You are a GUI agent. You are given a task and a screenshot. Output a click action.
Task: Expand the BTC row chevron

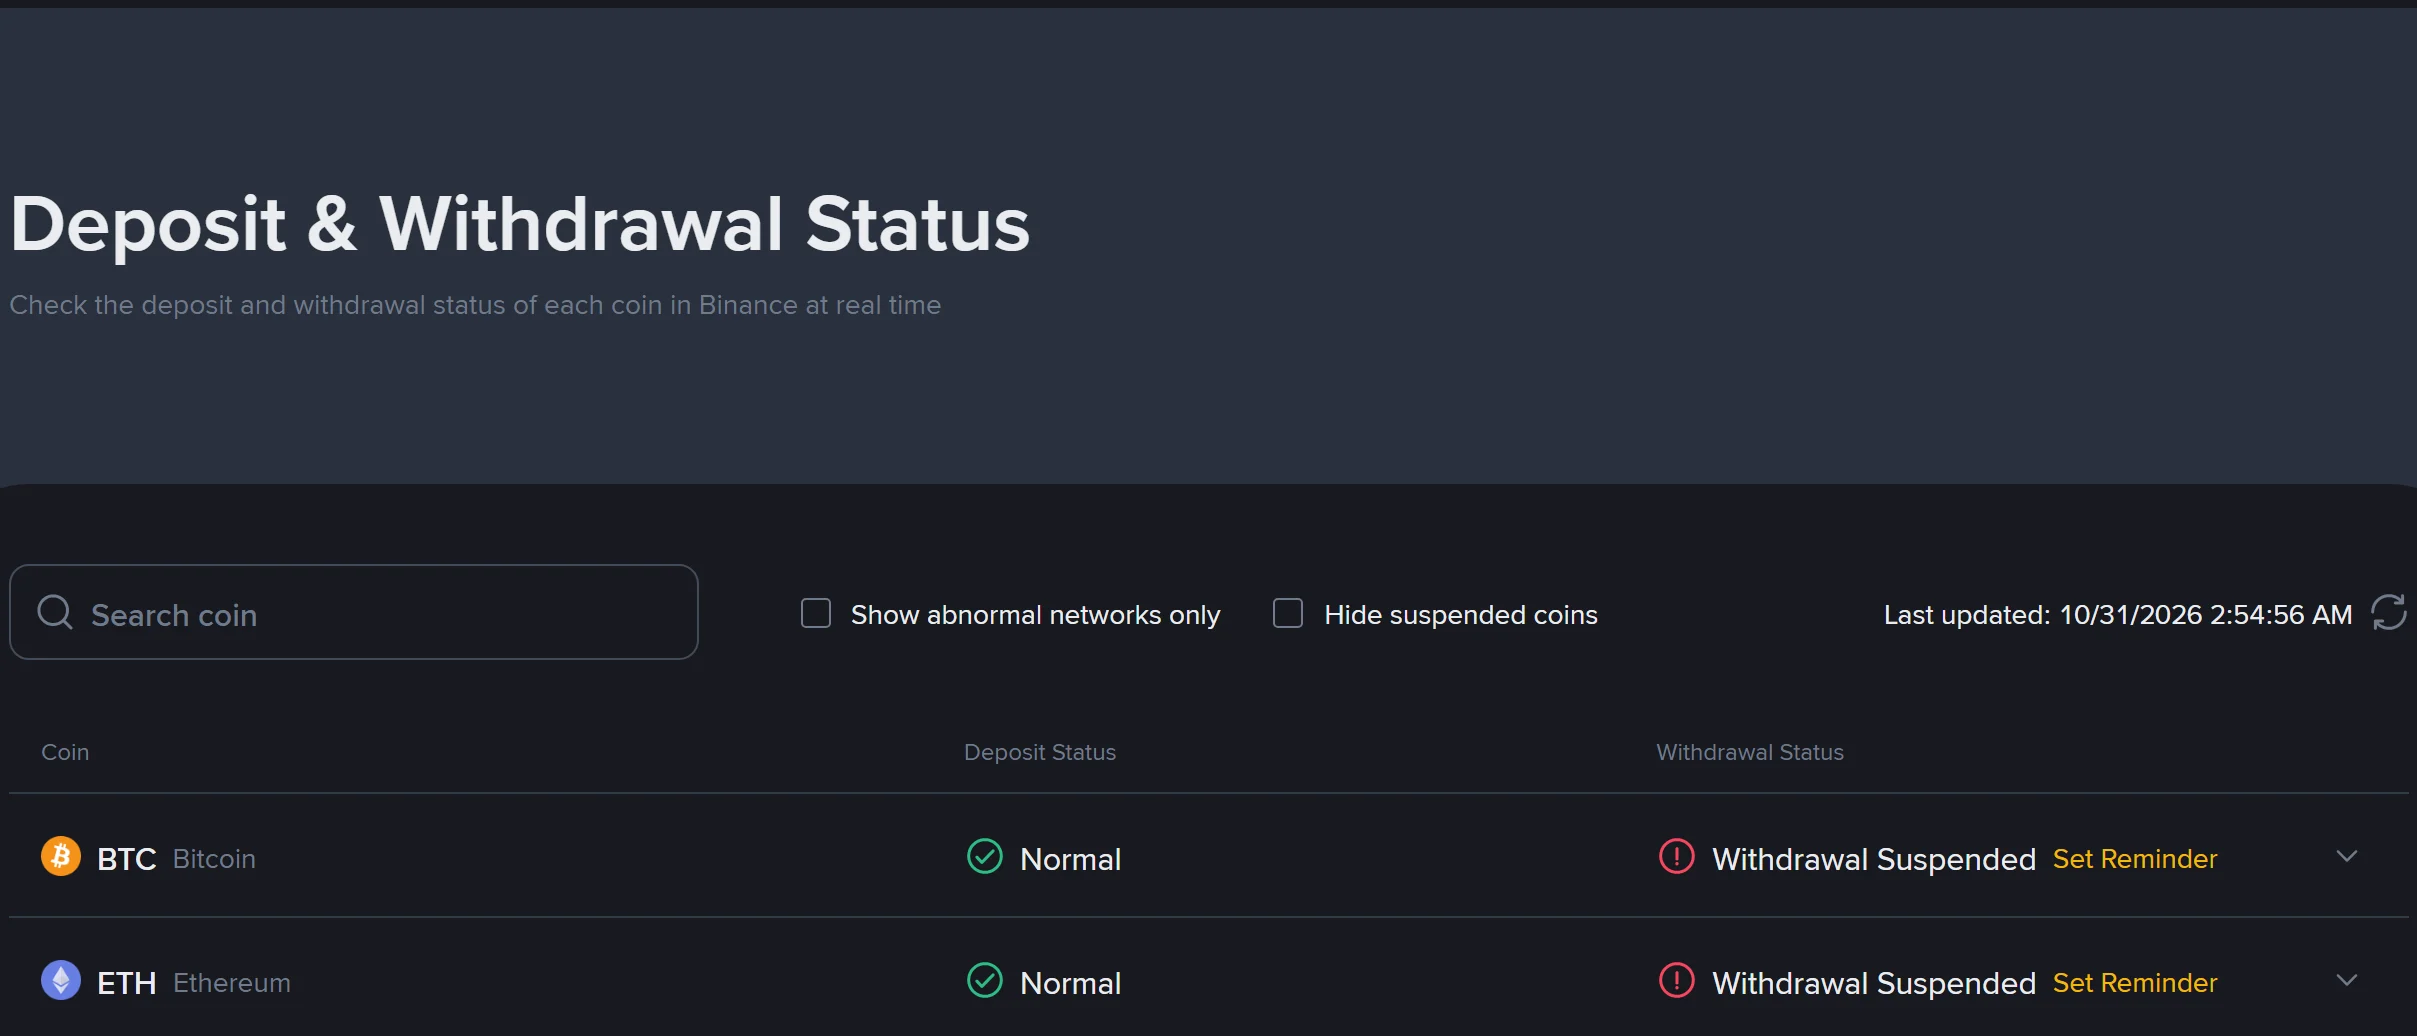[x=2347, y=856]
